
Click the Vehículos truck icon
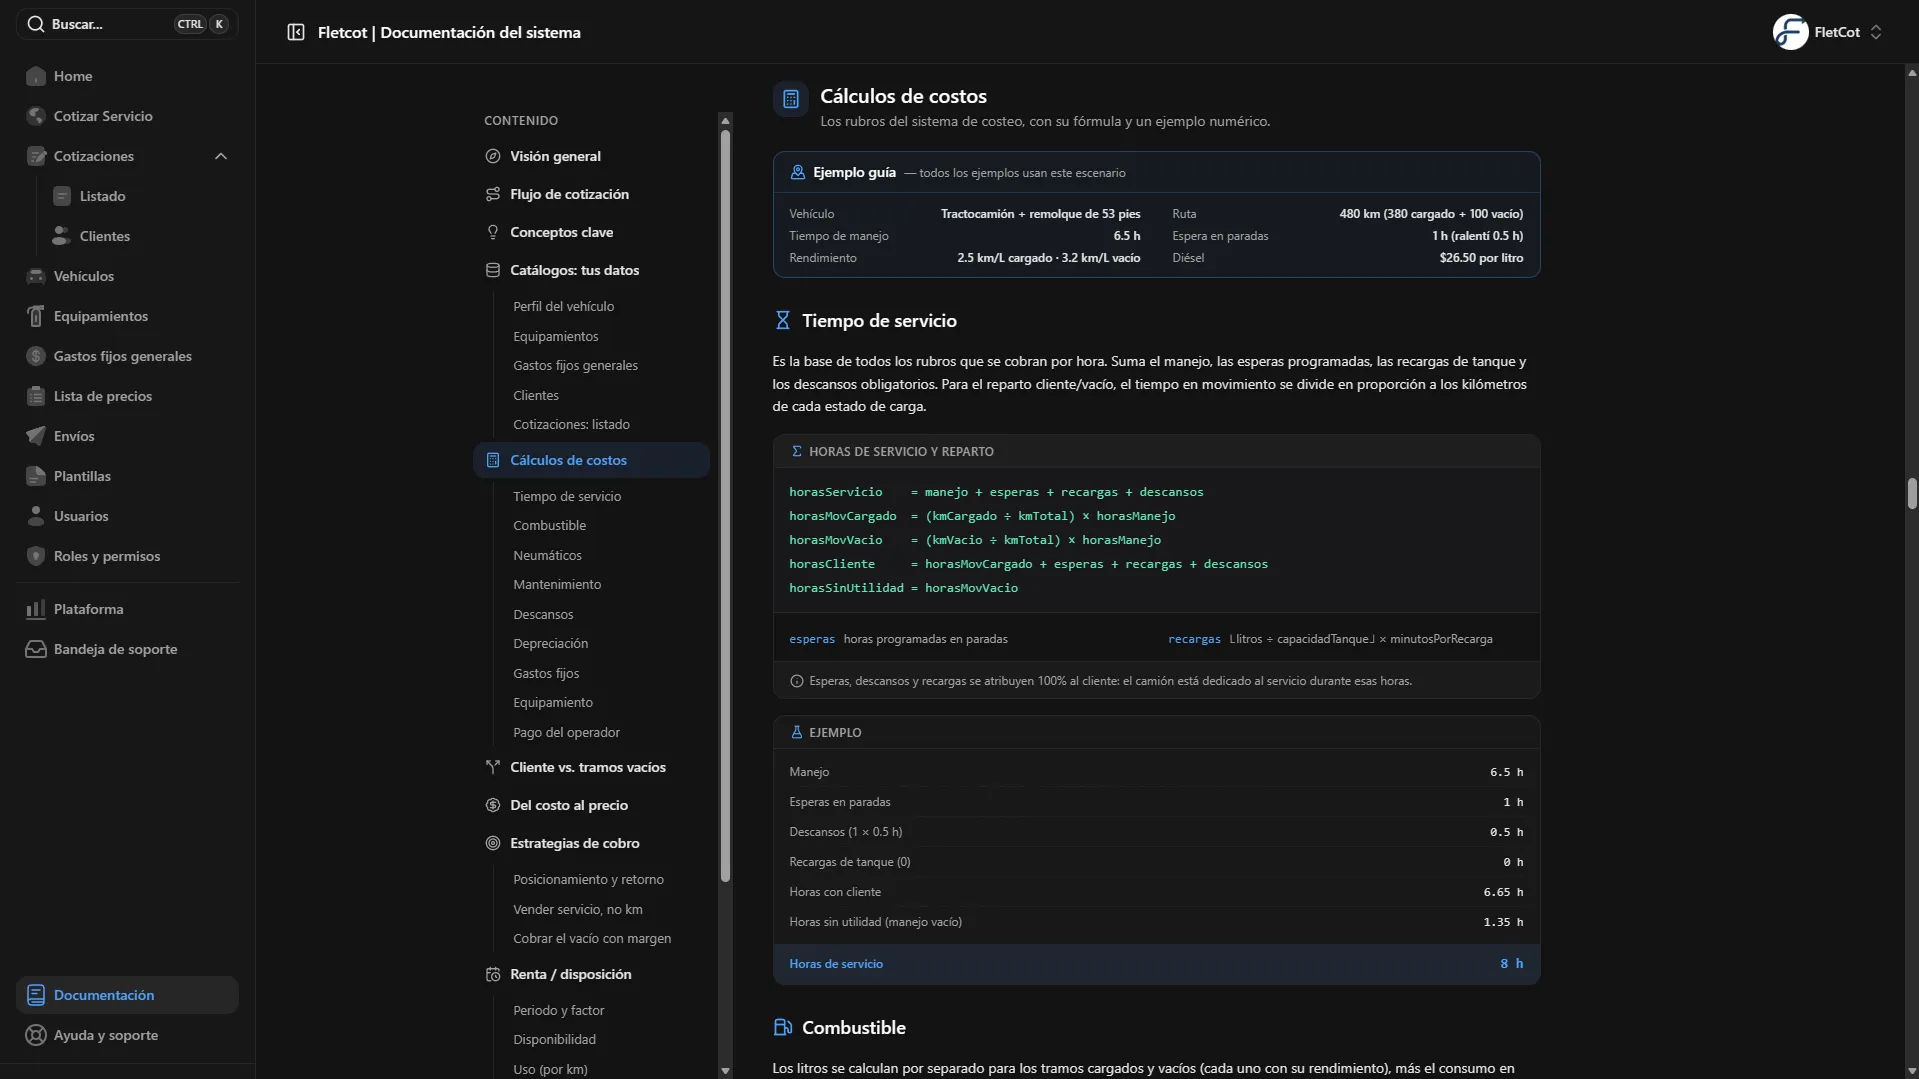coord(36,276)
